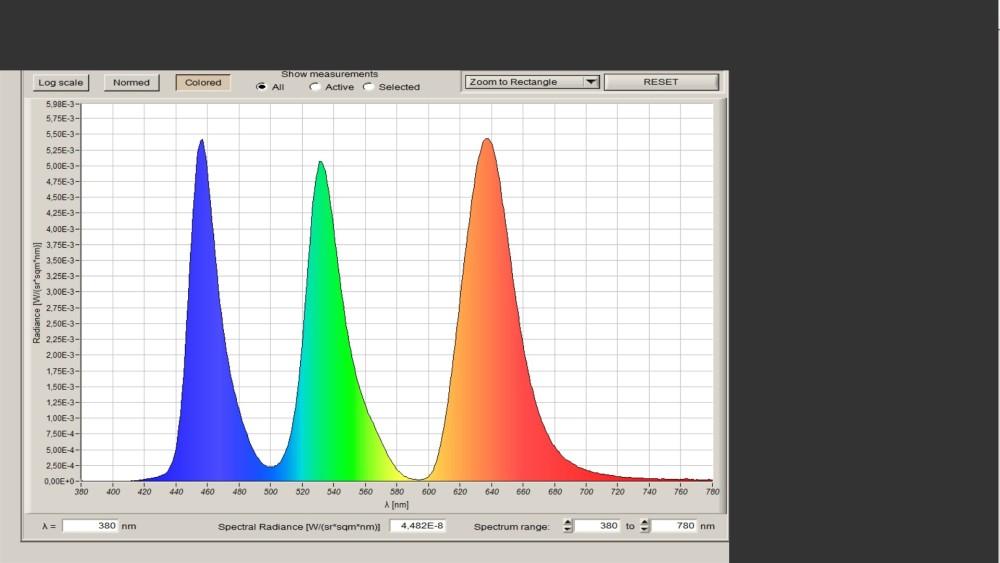
Task: Click the stepper beside the 780 range end
Action: click(644, 526)
